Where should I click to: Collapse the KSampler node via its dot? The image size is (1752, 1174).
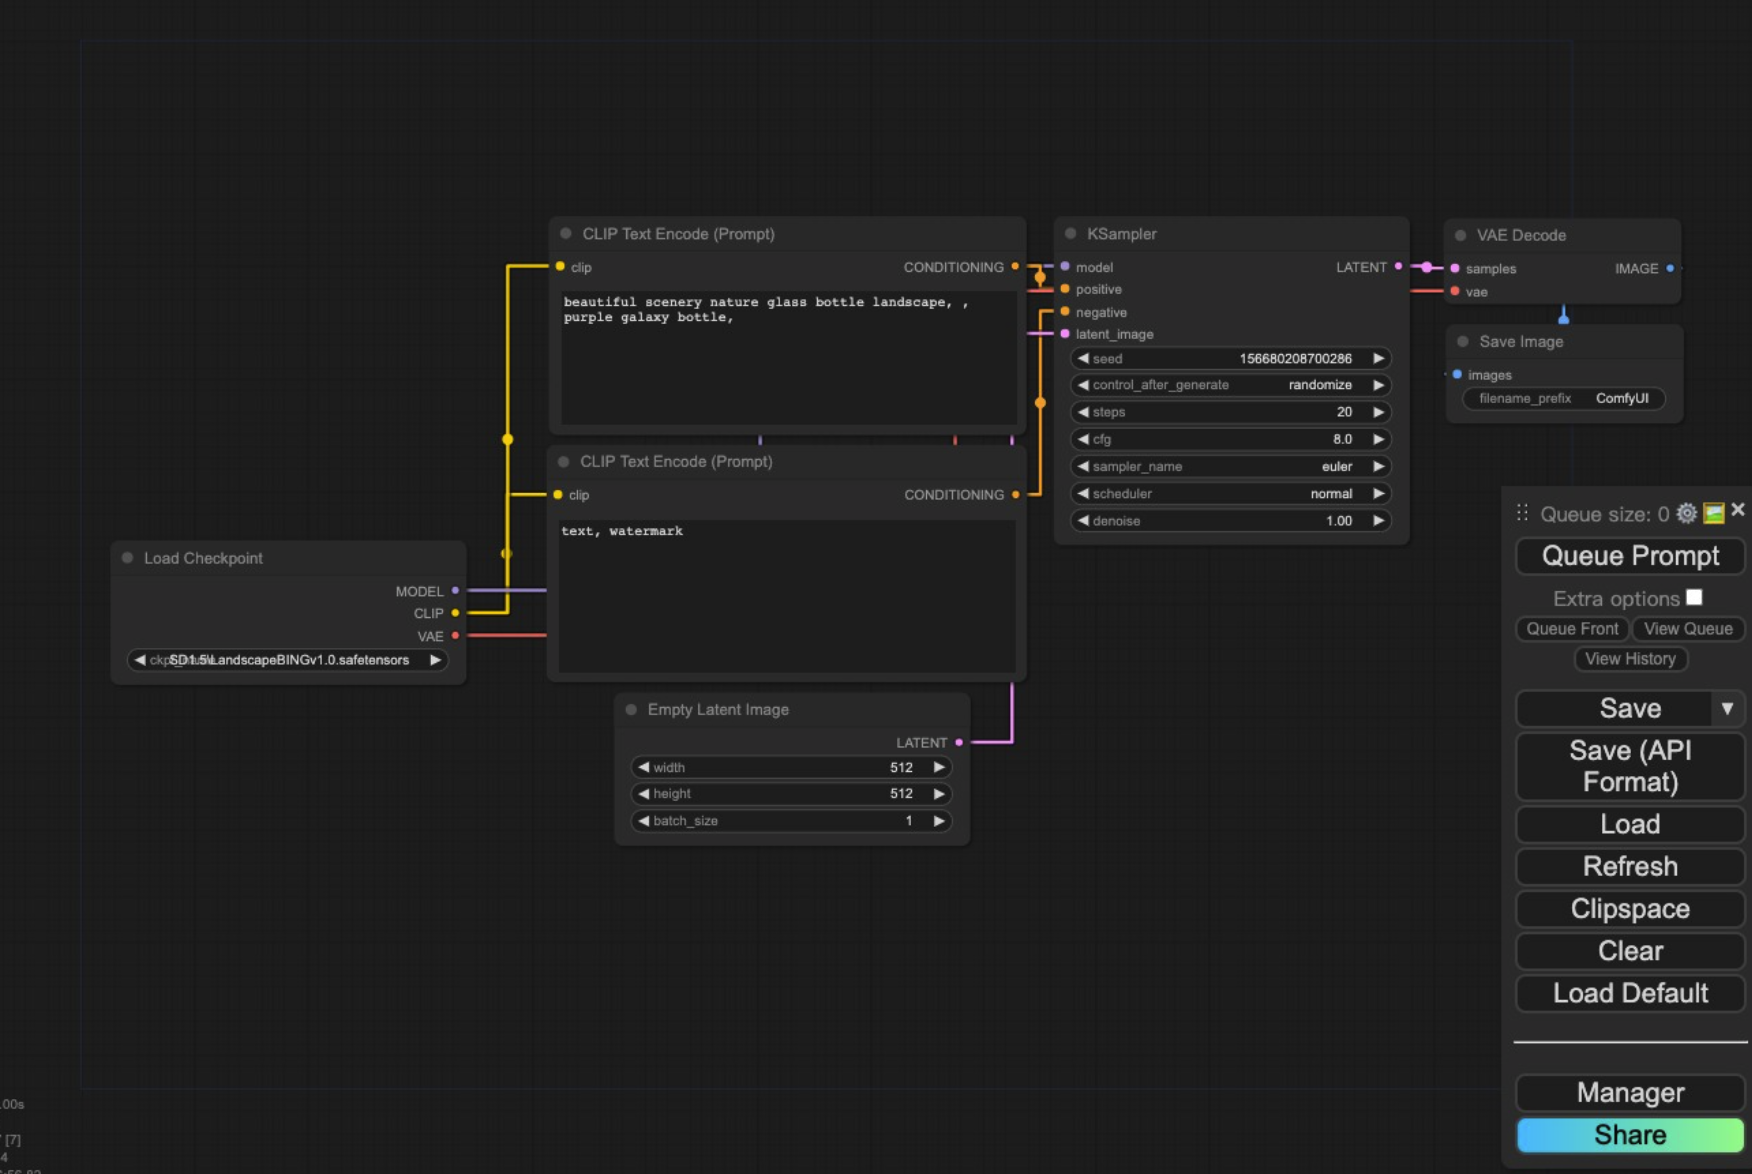point(1071,233)
